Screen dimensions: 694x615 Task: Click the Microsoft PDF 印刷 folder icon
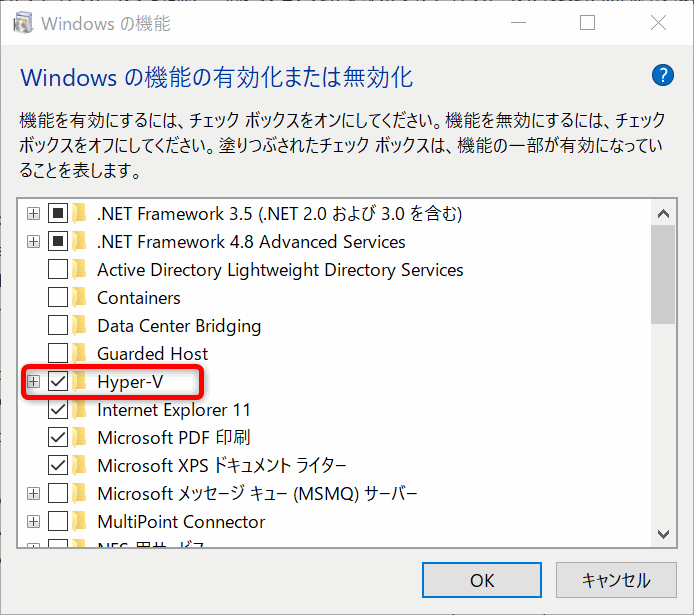(x=79, y=438)
